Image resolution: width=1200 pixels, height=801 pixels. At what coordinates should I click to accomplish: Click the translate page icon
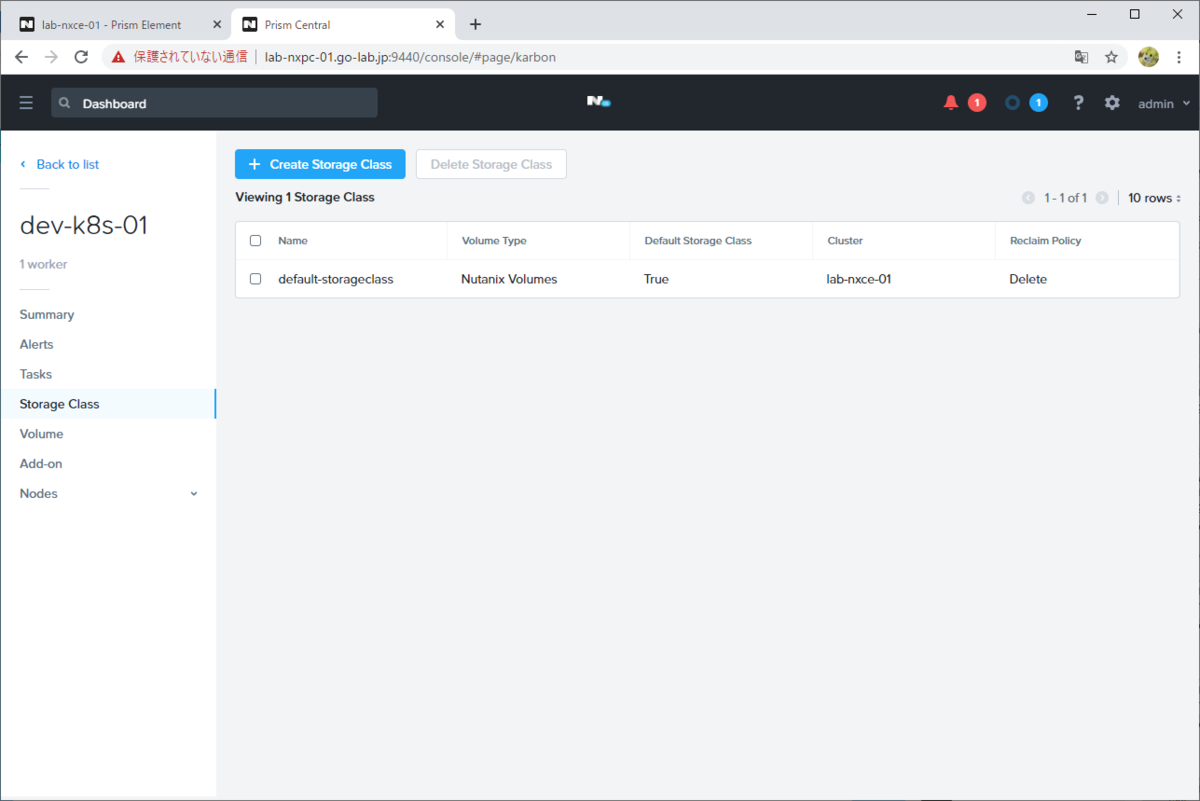[1081, 57]
